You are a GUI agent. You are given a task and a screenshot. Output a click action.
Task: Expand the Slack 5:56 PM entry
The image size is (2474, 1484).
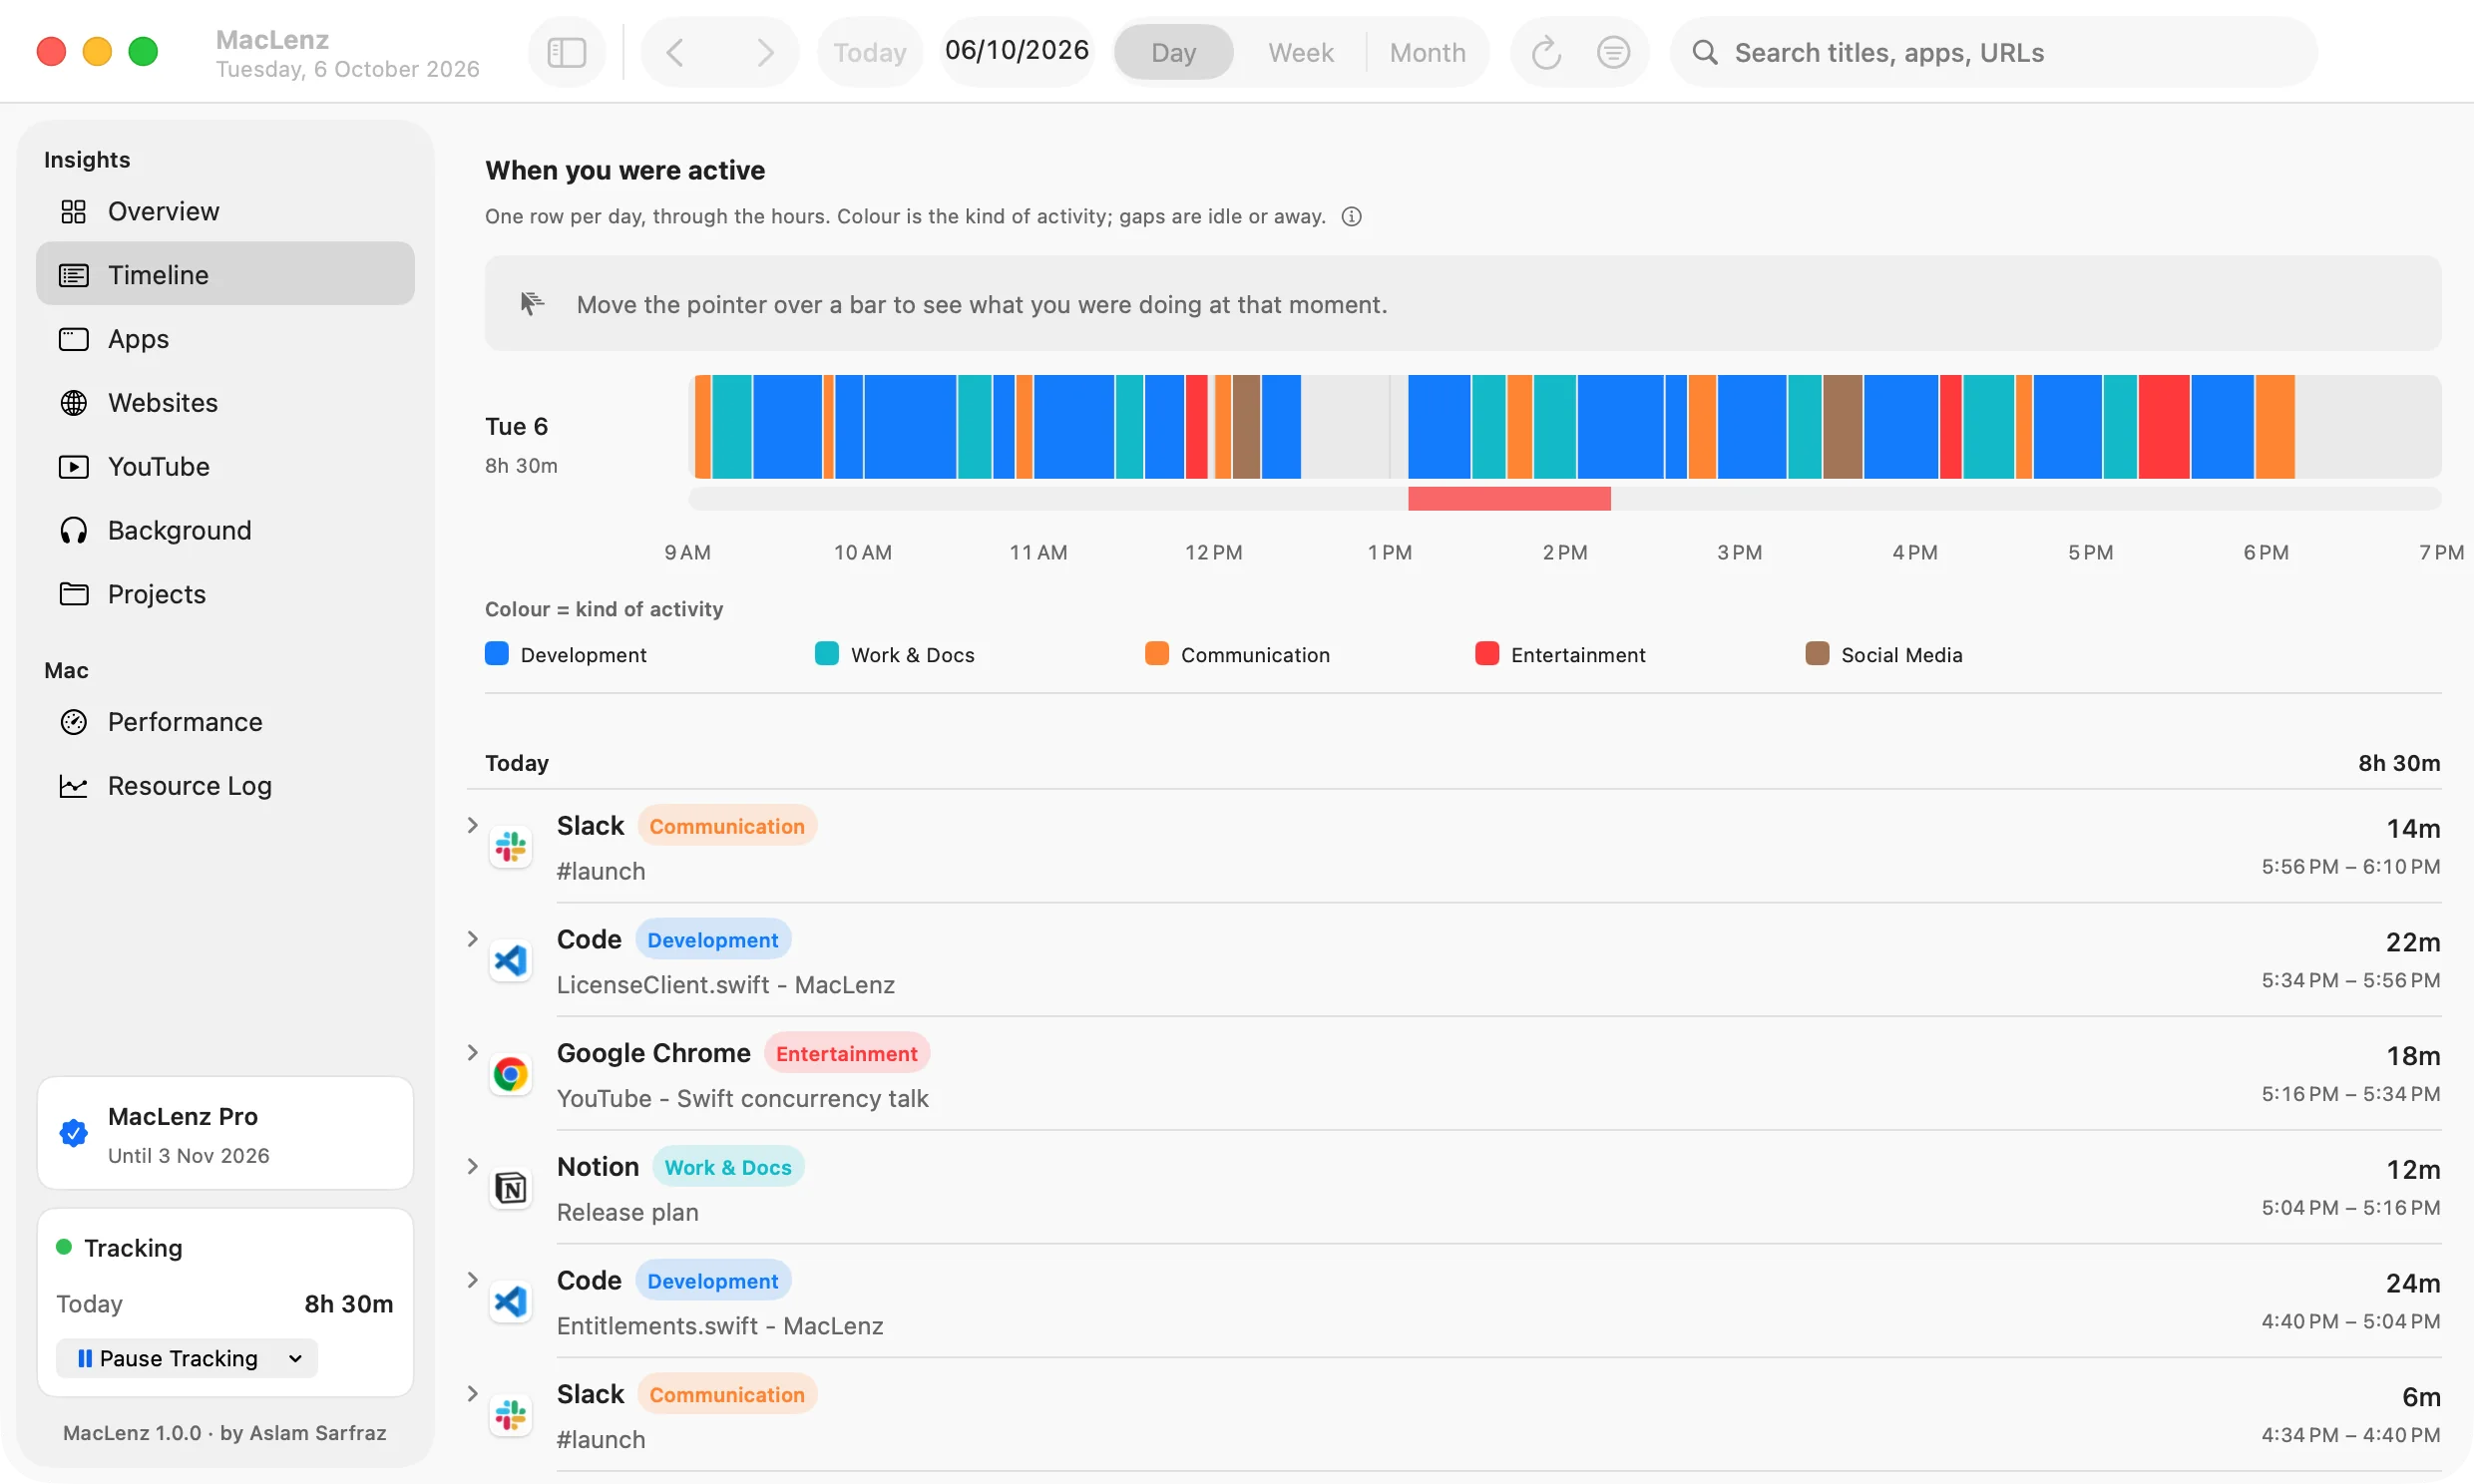[x=472, y=825]
